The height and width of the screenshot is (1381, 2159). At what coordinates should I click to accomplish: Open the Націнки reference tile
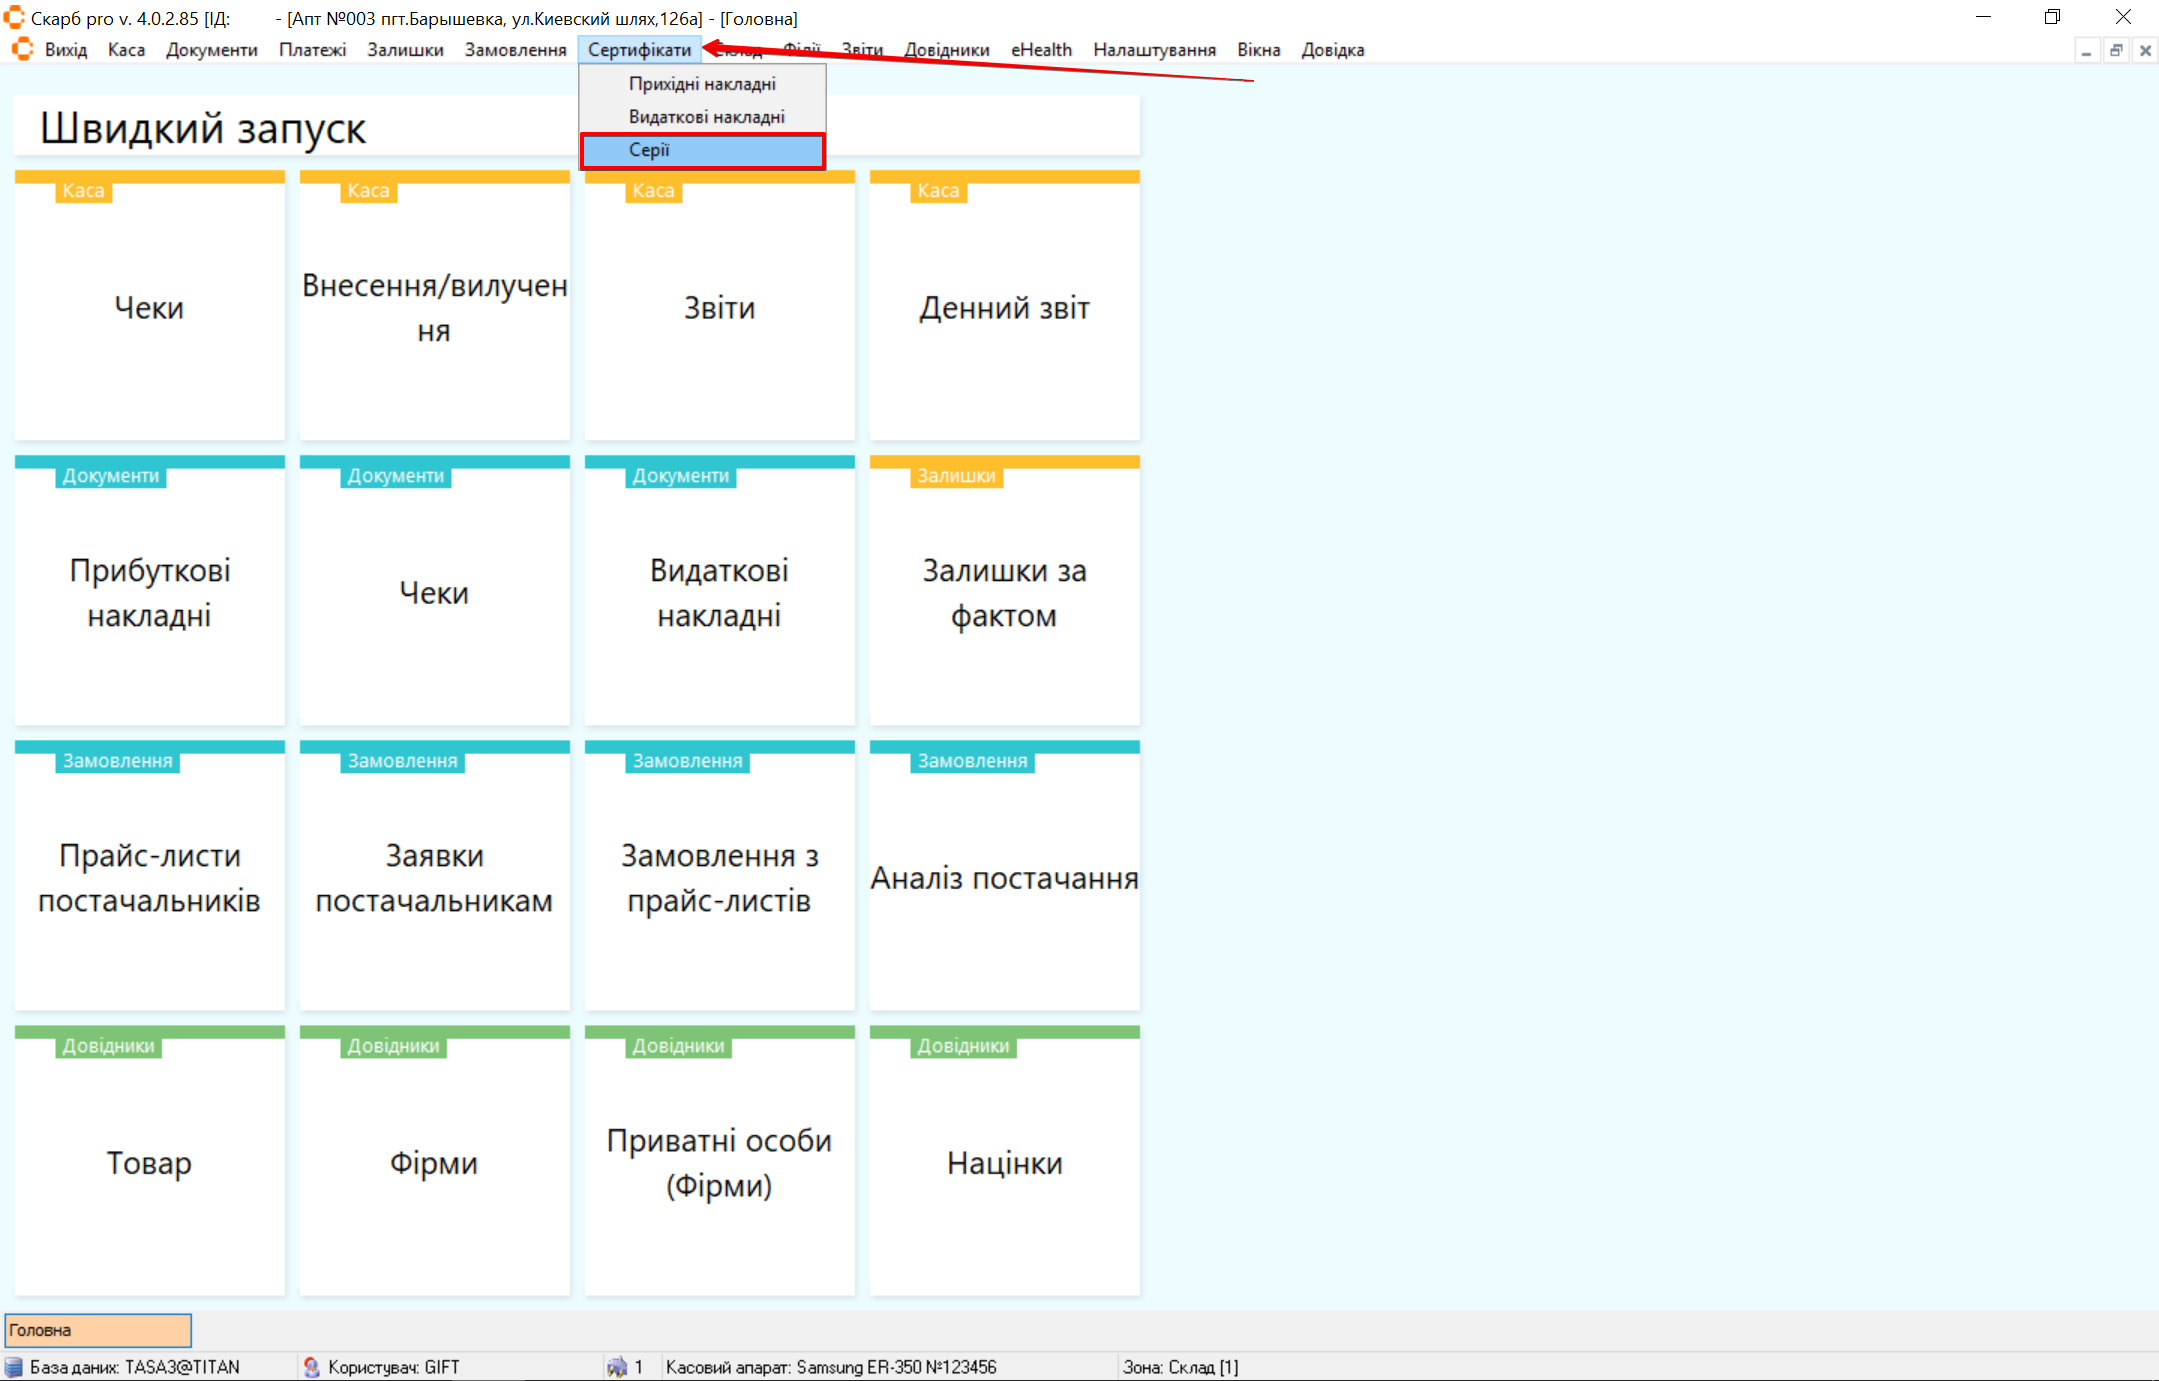click(x=1004, y=1162)
